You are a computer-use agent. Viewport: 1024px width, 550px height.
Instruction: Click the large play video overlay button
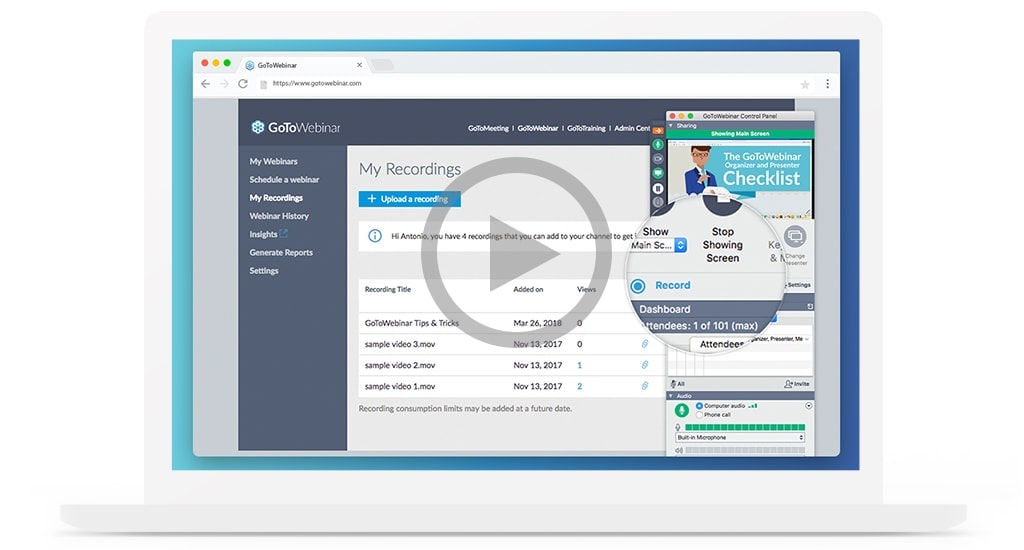(516, 253)
